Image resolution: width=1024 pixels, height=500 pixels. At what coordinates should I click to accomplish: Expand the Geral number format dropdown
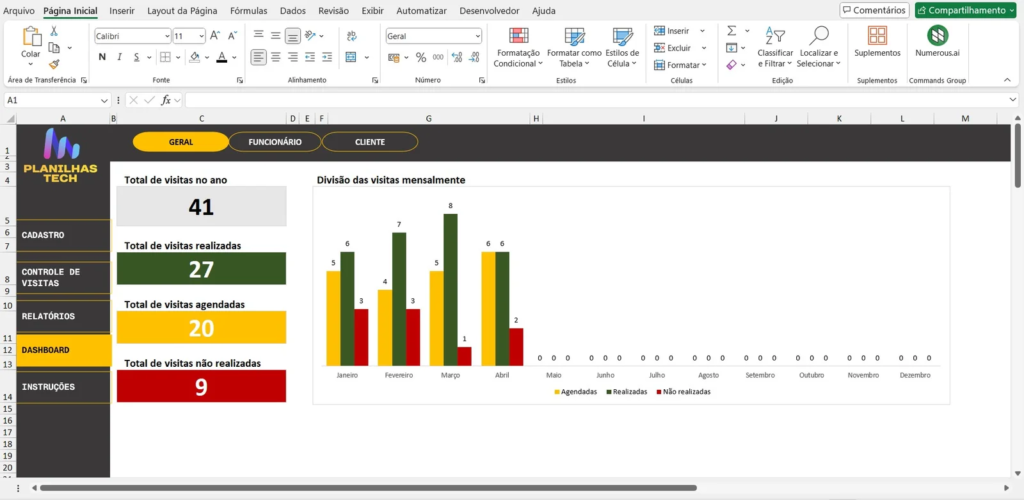tap(477, 35)
